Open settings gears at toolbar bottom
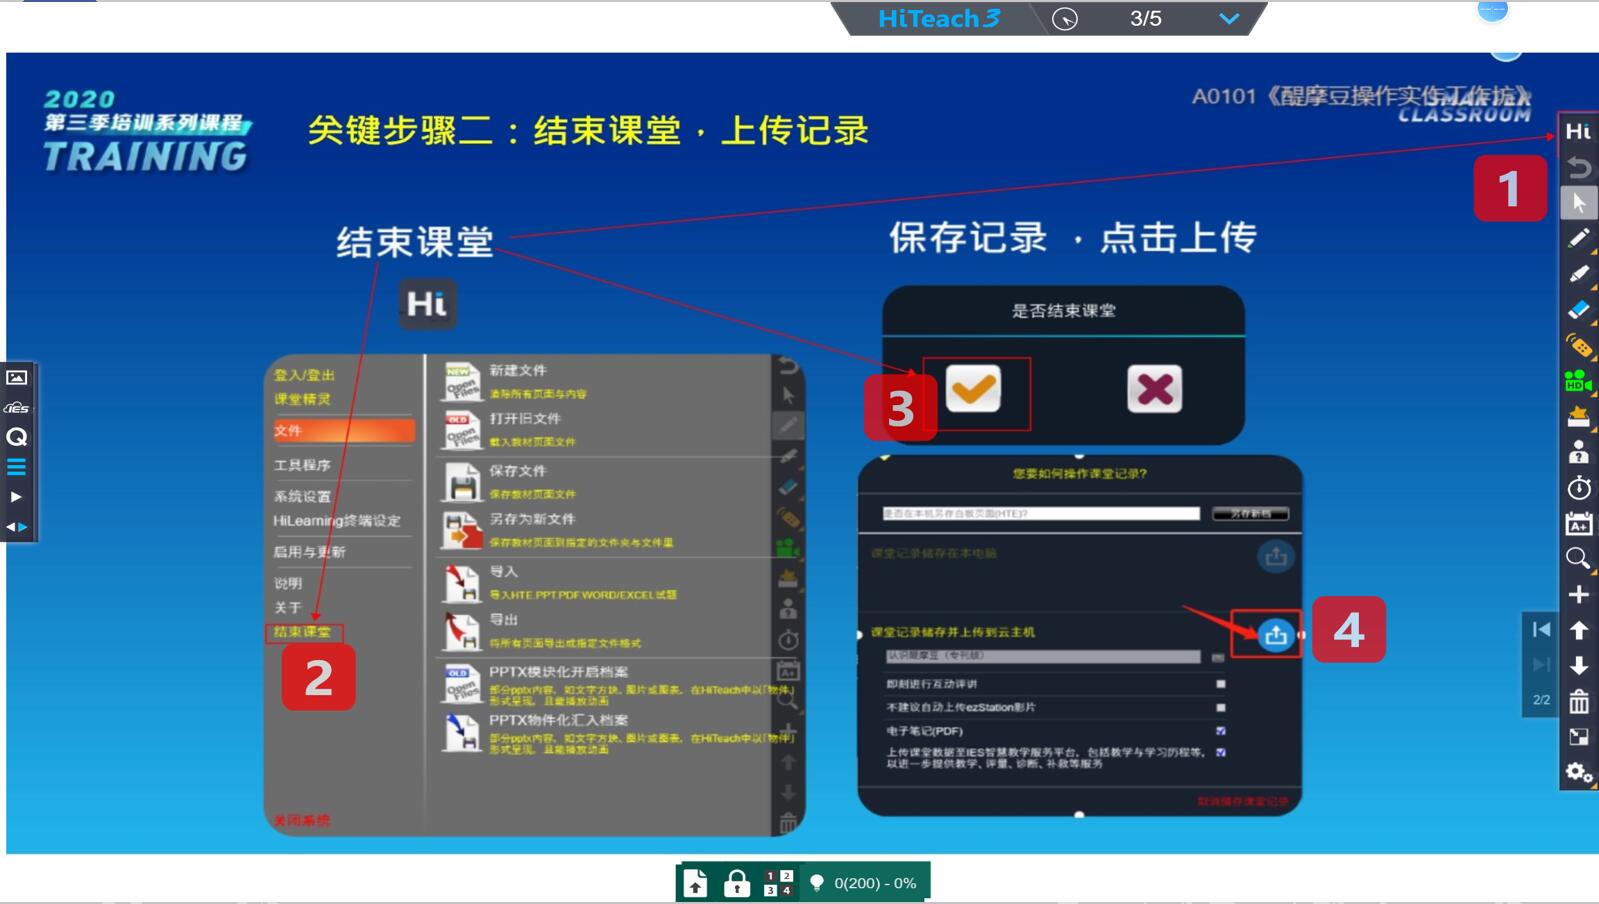Screen dimensions: 1599x904 click(1578, 773)
